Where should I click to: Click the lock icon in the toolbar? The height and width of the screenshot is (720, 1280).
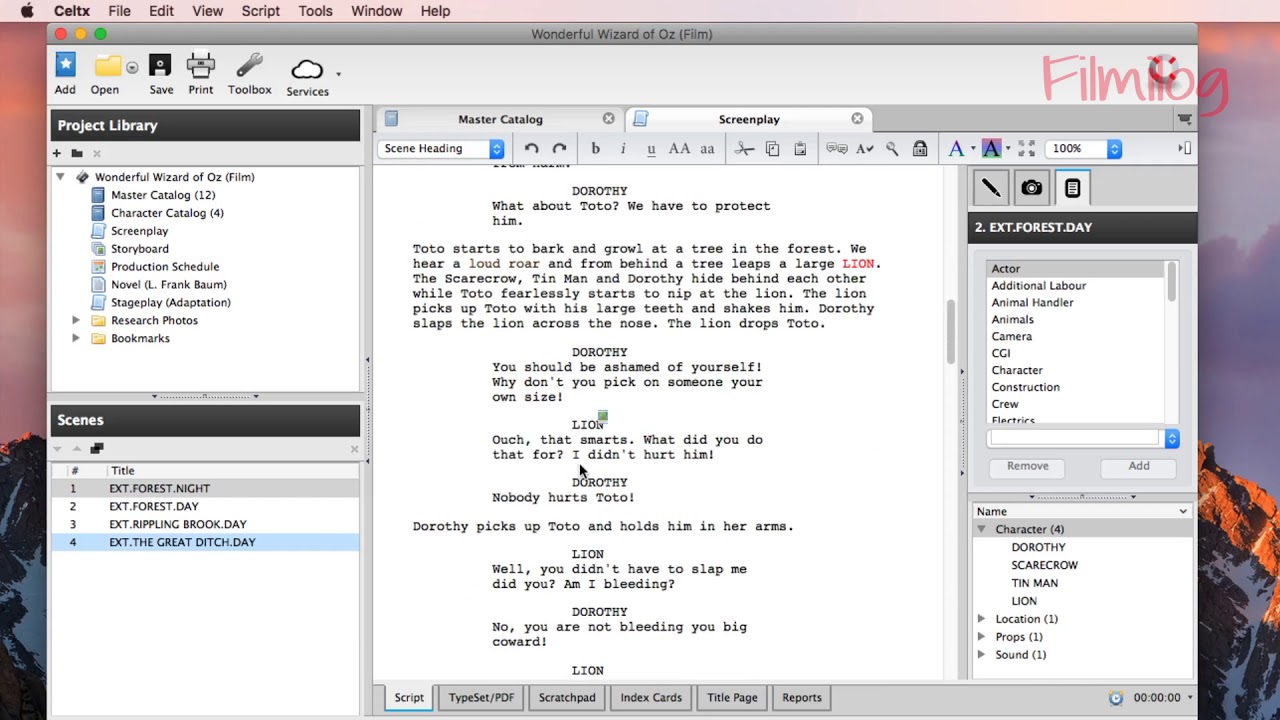[x=920, y=148]
